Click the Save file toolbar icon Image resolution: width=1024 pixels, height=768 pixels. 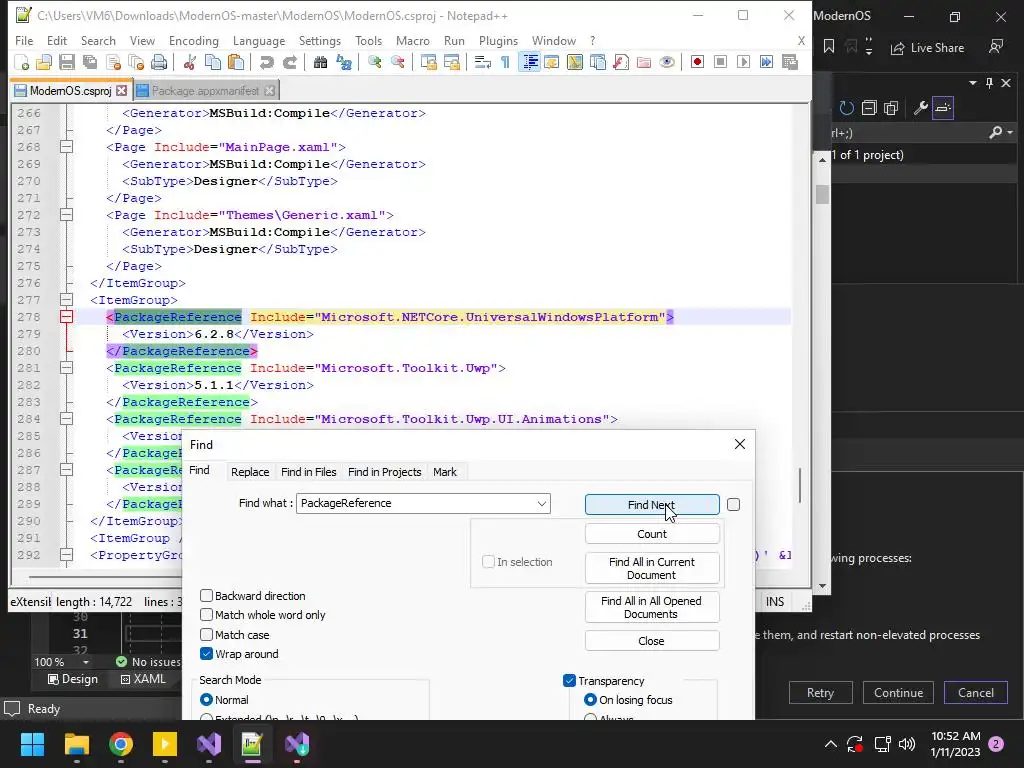coord(67,63)
